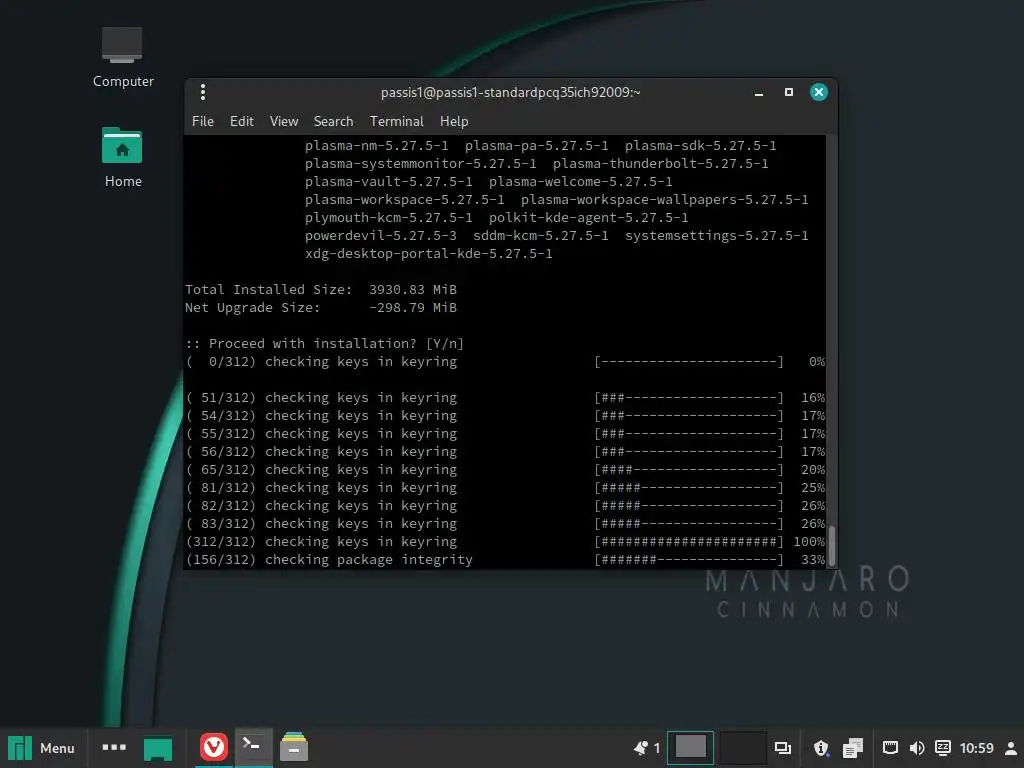Screen dimensions: 1024x768
Task: Open the Manjaro Menu button
Action: (x=42, y=748)
